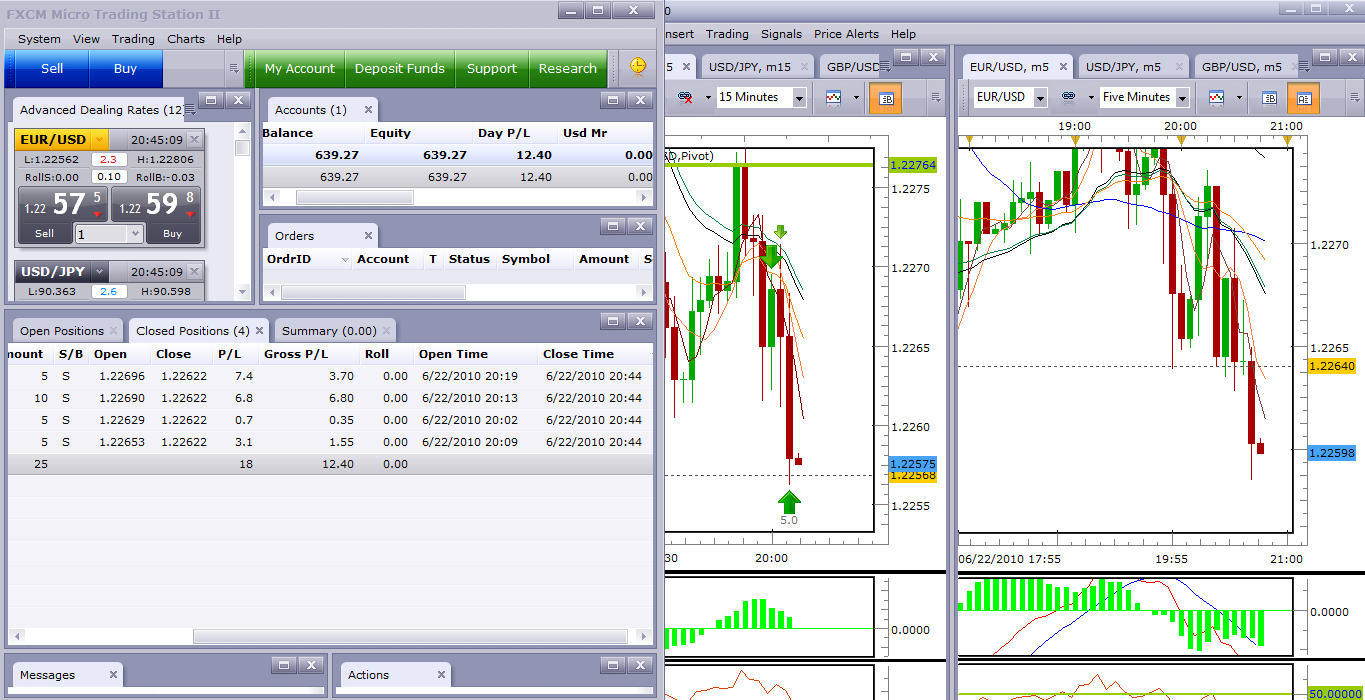Toggle the highlighted panel button in 15 Minutes chart toolbar
The image size is (1365, 700).
883,97
